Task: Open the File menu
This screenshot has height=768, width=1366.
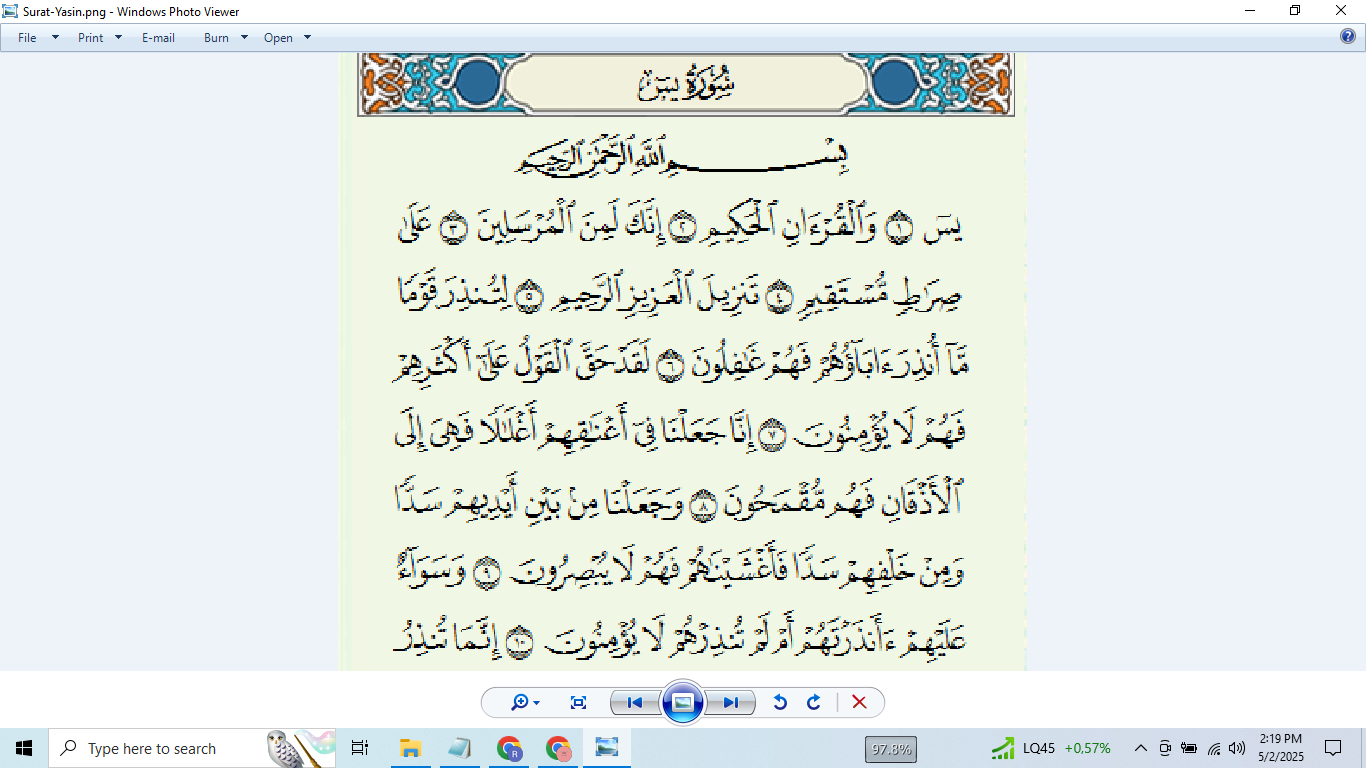Action: [x=27, y=37]
